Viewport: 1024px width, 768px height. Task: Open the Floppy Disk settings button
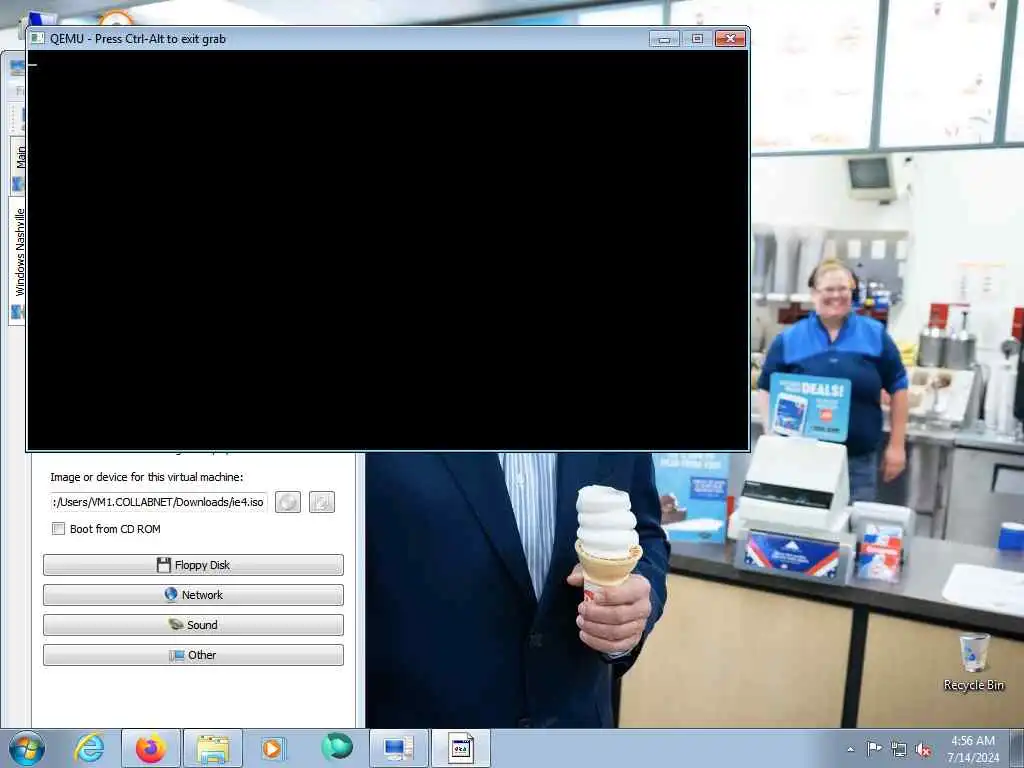point(193,565)
